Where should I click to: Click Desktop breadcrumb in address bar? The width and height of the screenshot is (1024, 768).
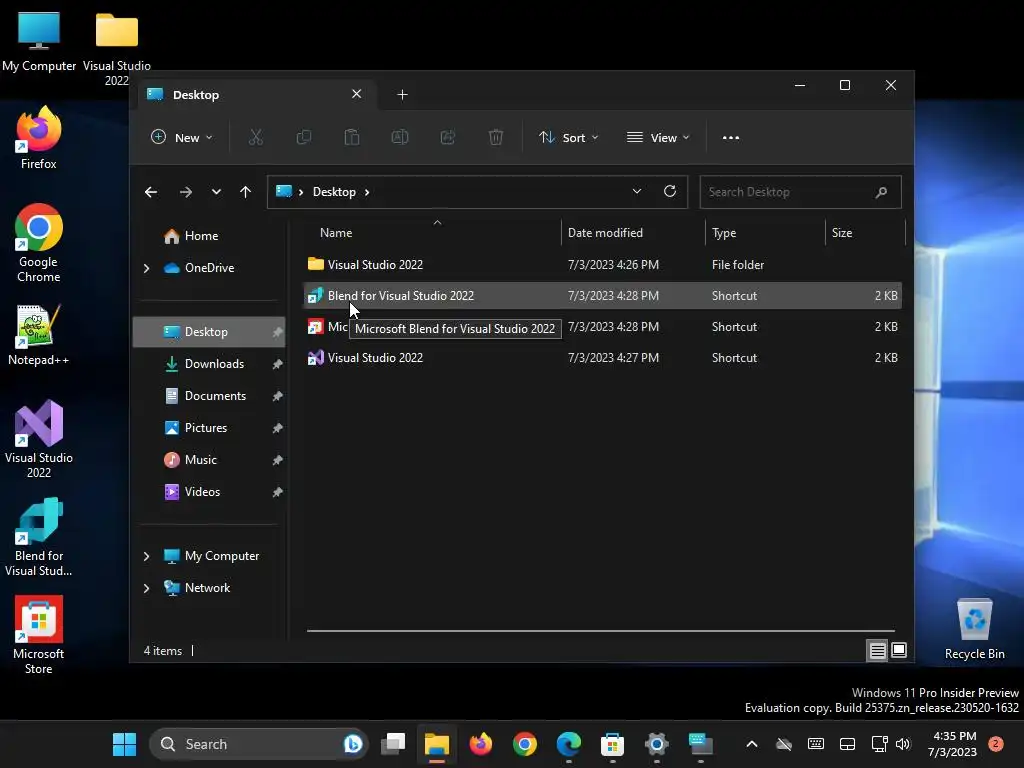334,192
